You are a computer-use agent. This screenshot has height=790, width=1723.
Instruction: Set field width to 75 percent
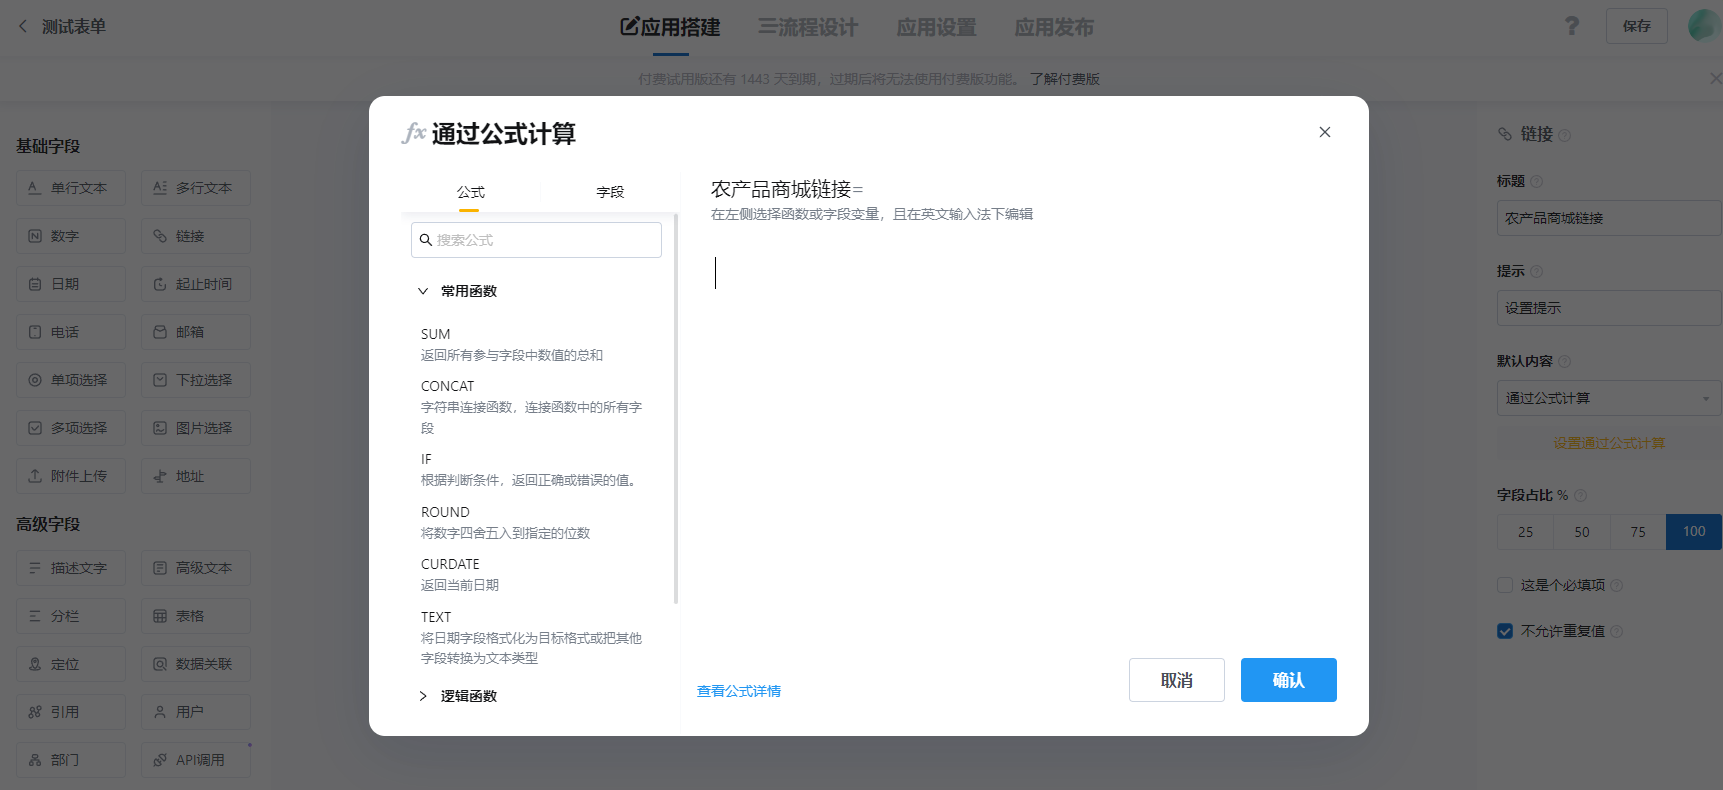click(1638, 532)
